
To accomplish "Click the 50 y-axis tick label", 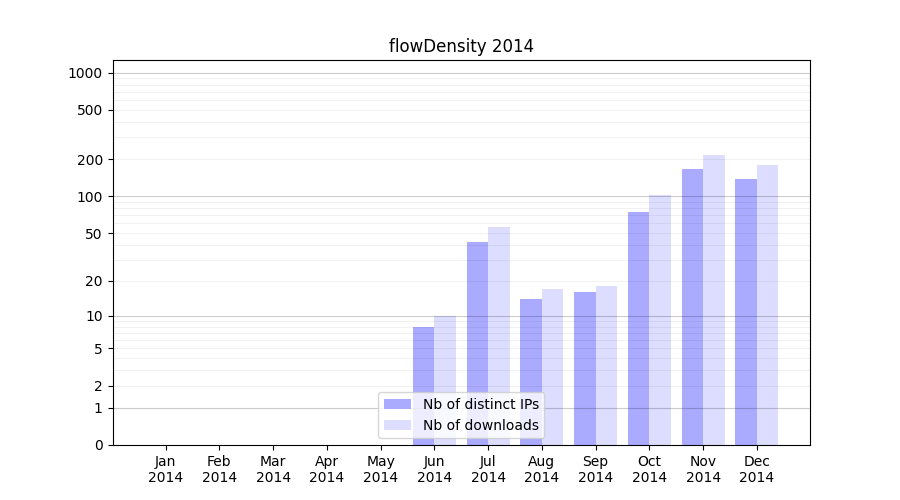I will 92,234.
